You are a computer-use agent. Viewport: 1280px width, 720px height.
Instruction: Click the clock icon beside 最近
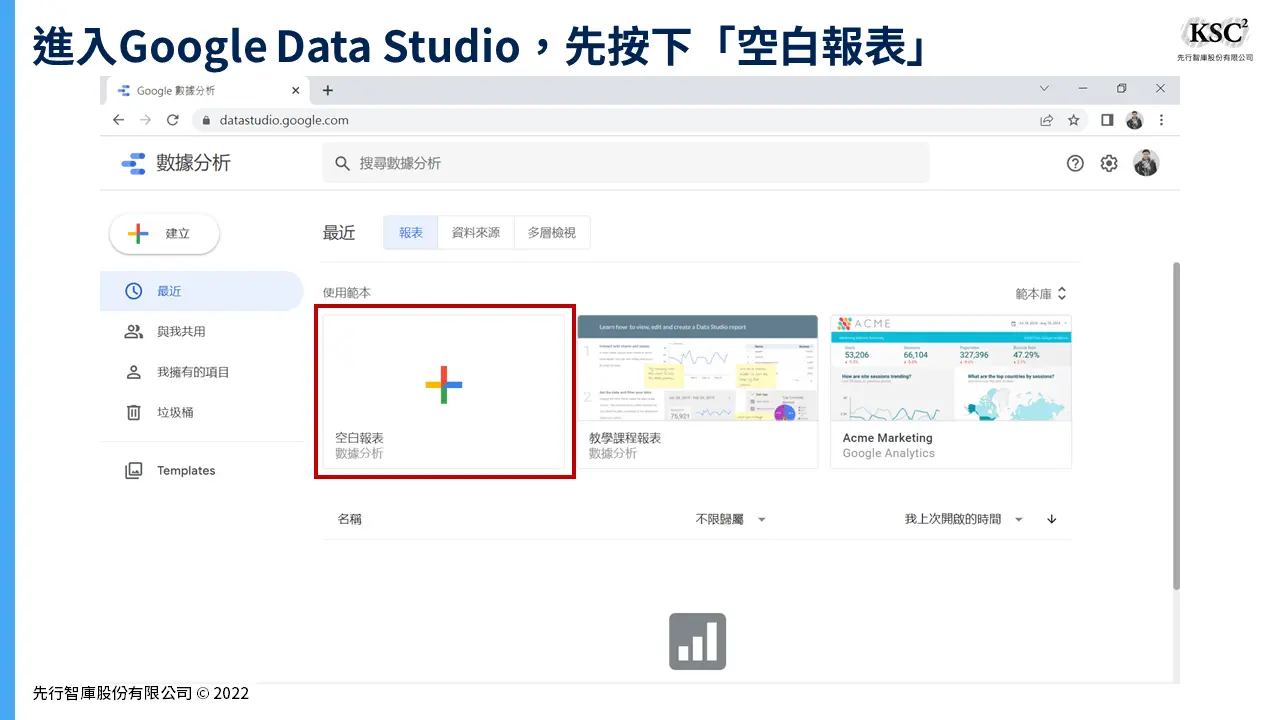[x=133, y=291]
